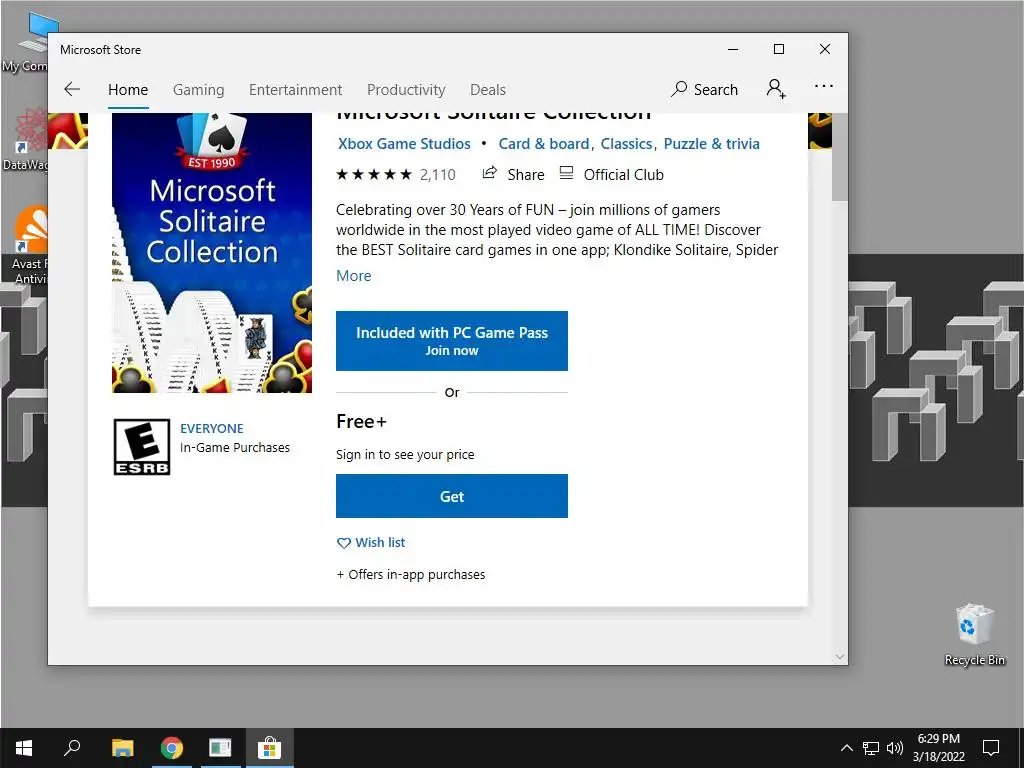Click the Official Club icon

click(x=566, y=173)
